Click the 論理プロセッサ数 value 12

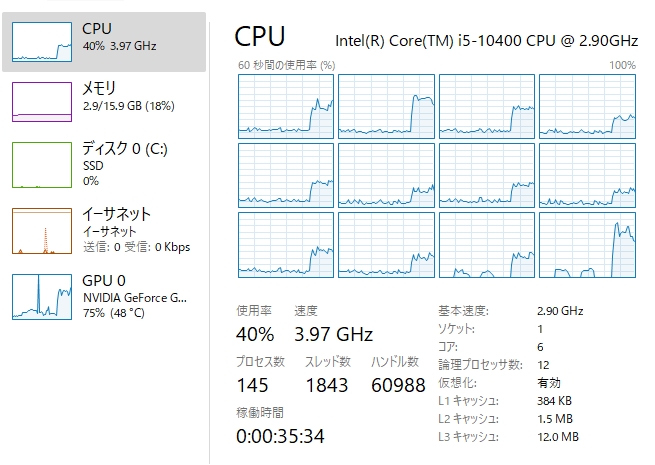543,364
